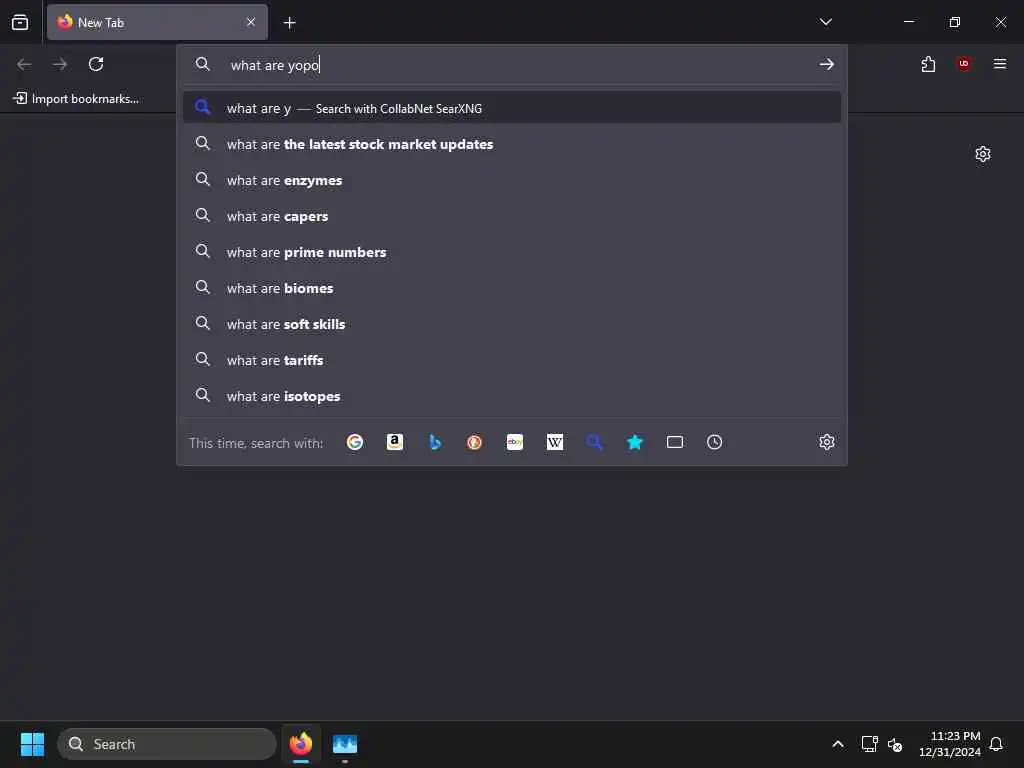This screenshot has width=1024, height=768.
Task: Open the application hamburger menu
Action: coord(1000,64)
